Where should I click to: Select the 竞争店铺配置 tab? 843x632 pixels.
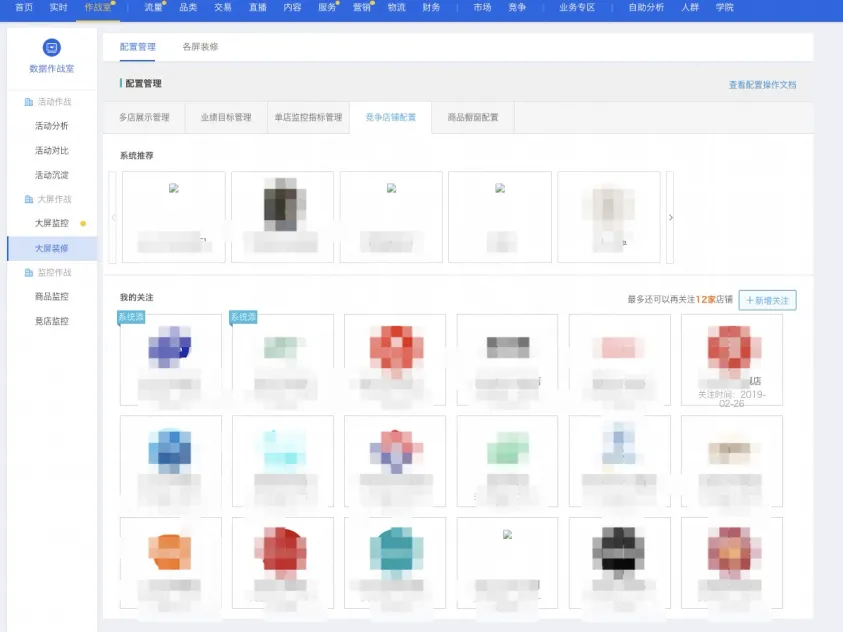(391, 117)
